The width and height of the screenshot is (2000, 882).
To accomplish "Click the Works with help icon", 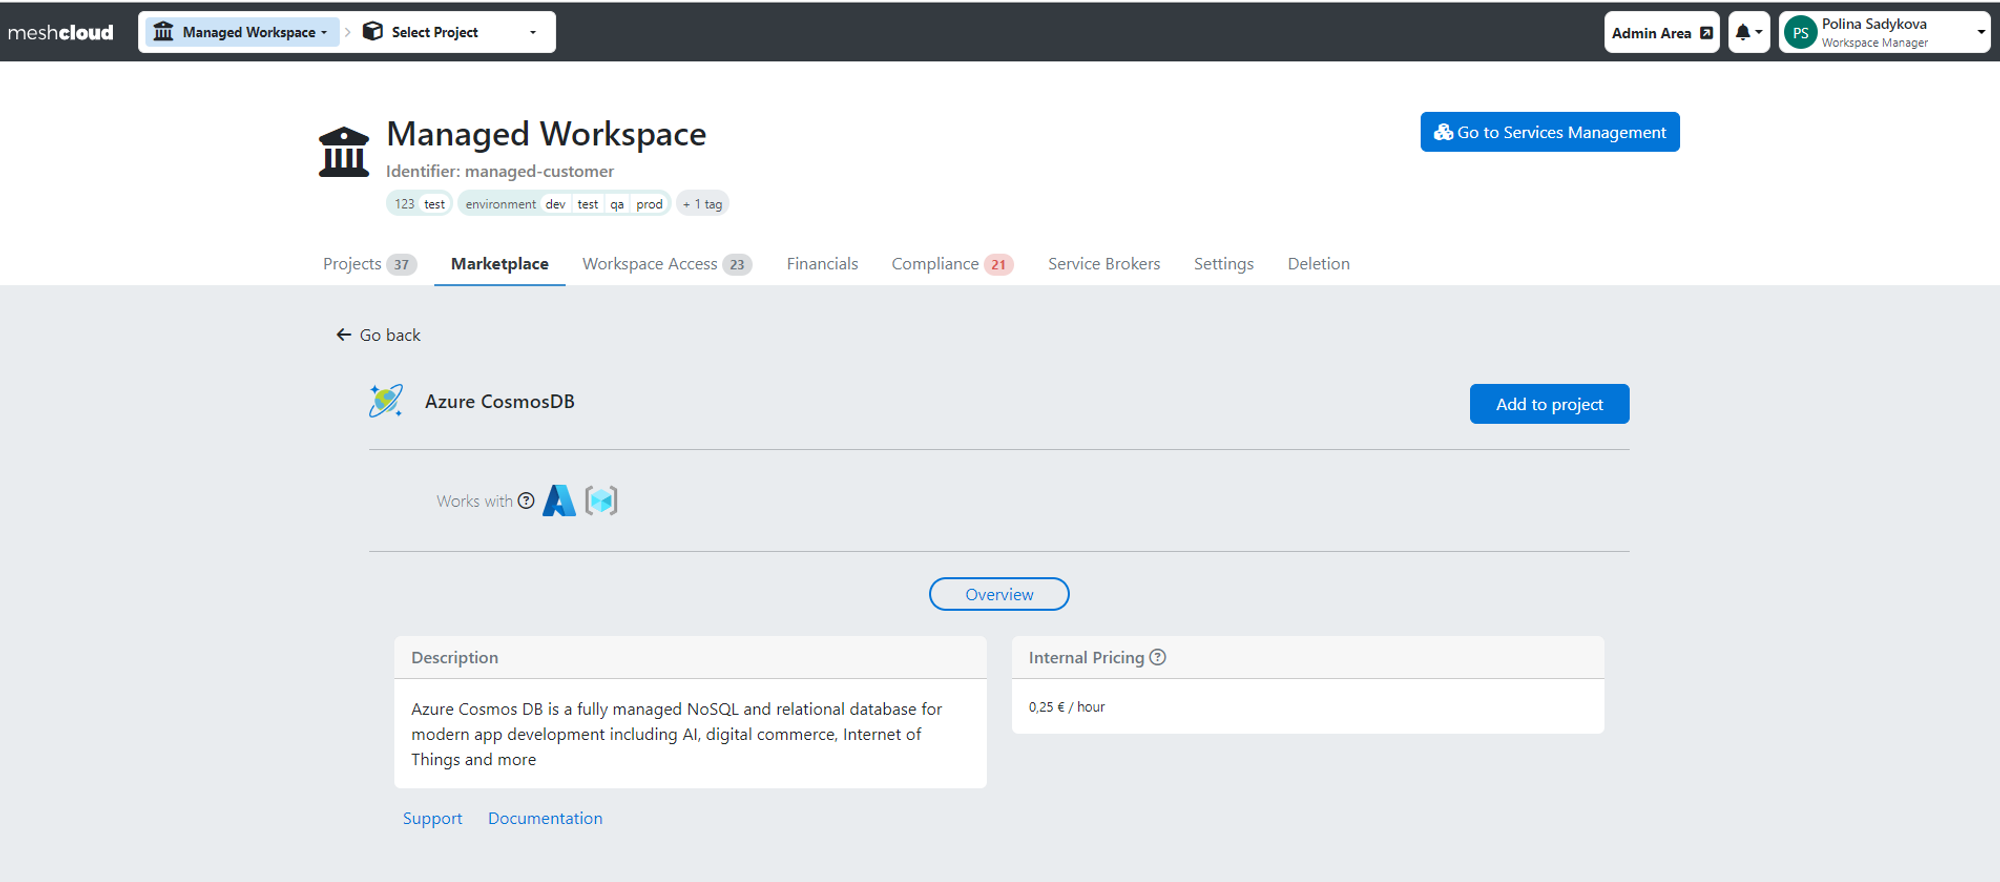I will tap(526, 501).
